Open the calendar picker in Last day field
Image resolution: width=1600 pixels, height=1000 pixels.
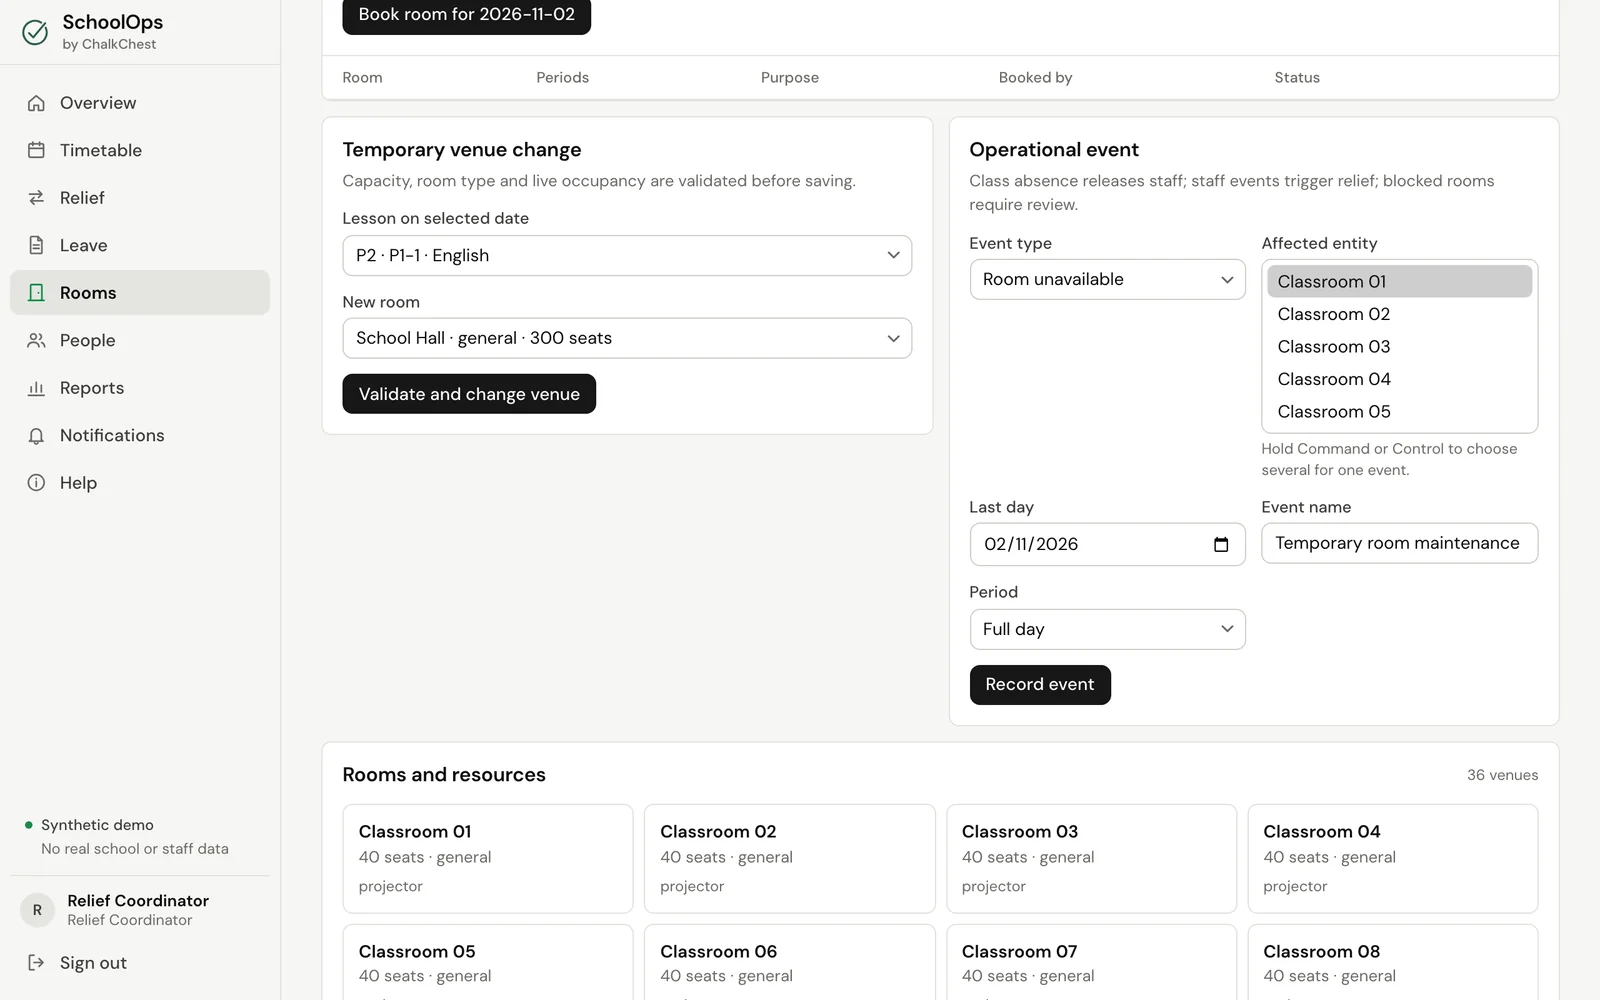tap(1221, 544)
